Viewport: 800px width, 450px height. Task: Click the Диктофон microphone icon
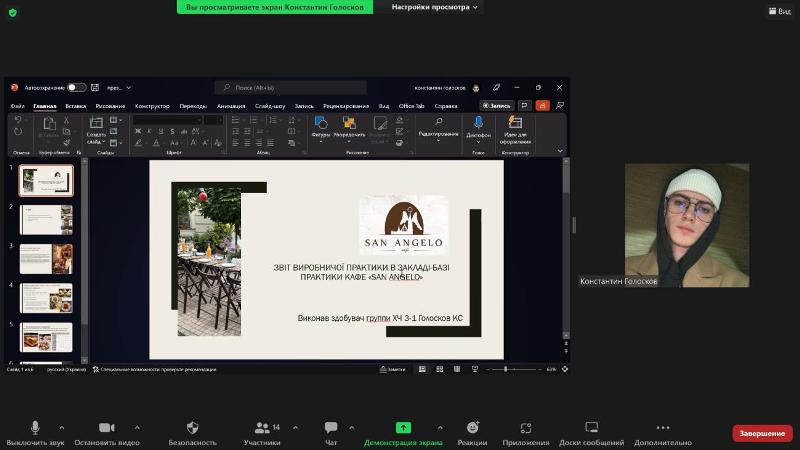(478, 122)
